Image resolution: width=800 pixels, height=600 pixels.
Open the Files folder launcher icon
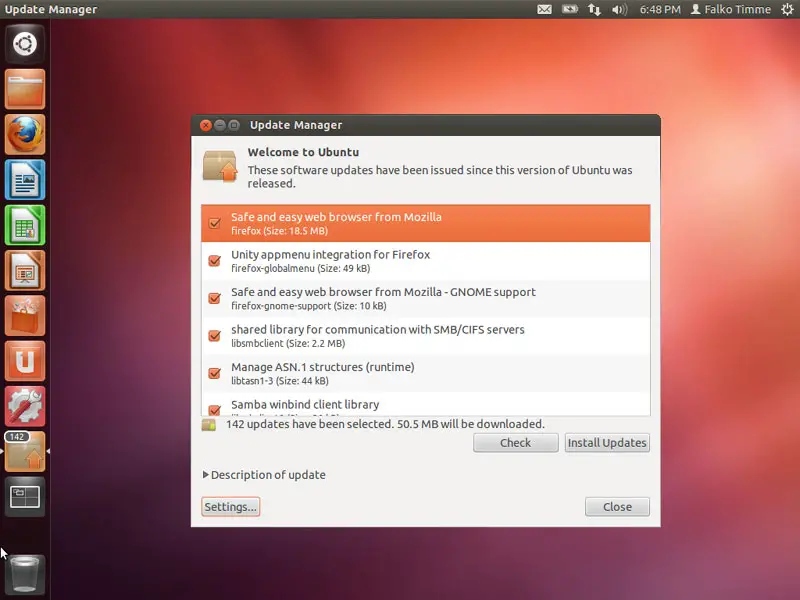coord(25,89)
